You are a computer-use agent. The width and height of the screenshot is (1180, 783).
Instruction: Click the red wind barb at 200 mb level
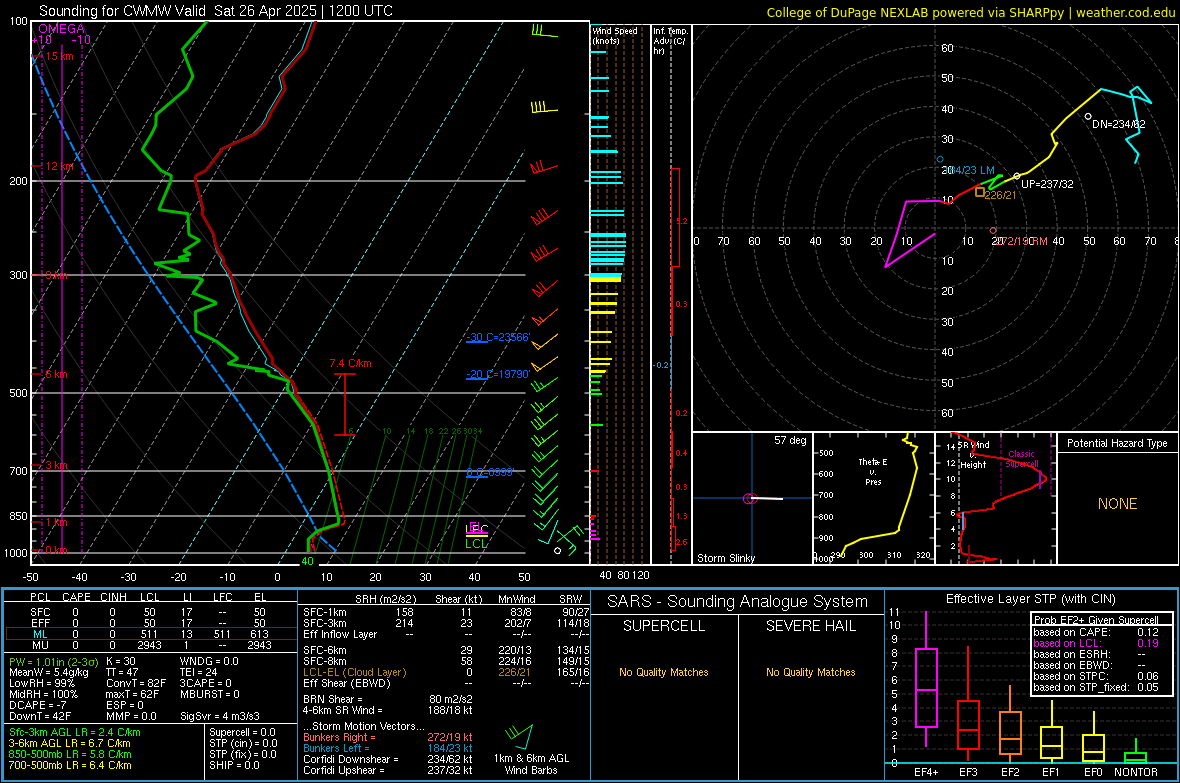[x=544, y=167]
